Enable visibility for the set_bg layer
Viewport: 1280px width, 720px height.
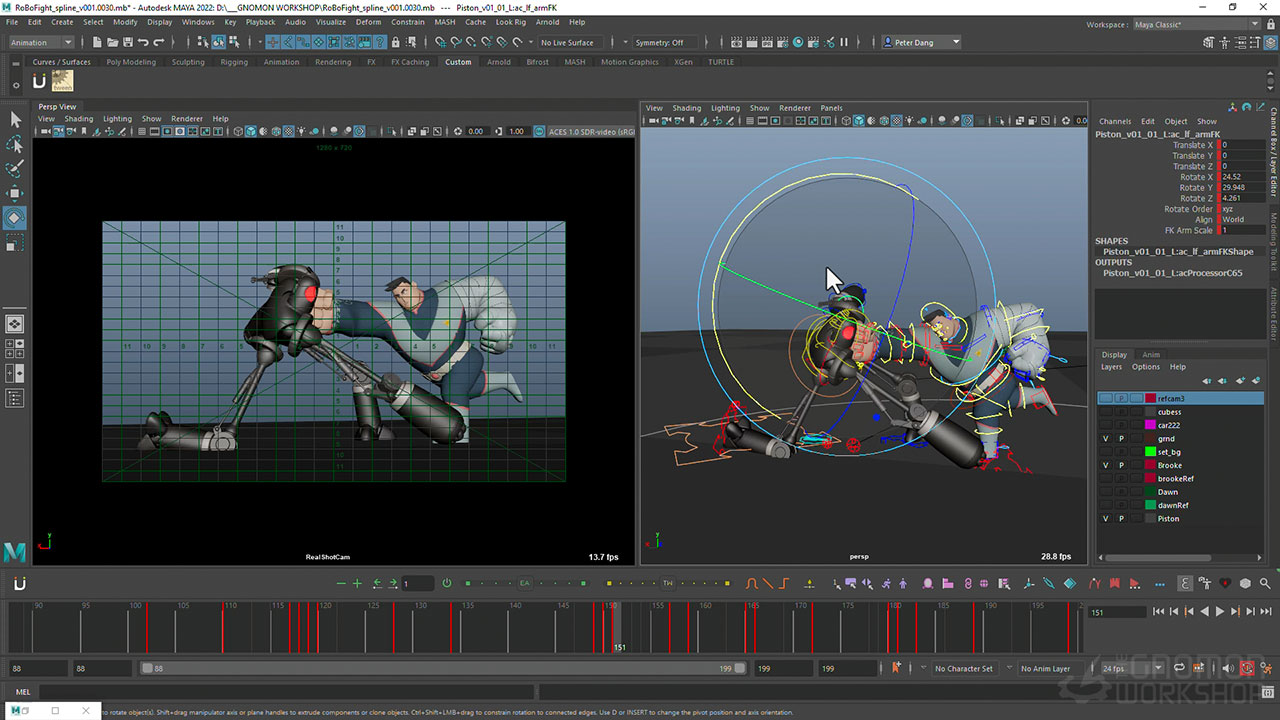(x=1105, y=452)
